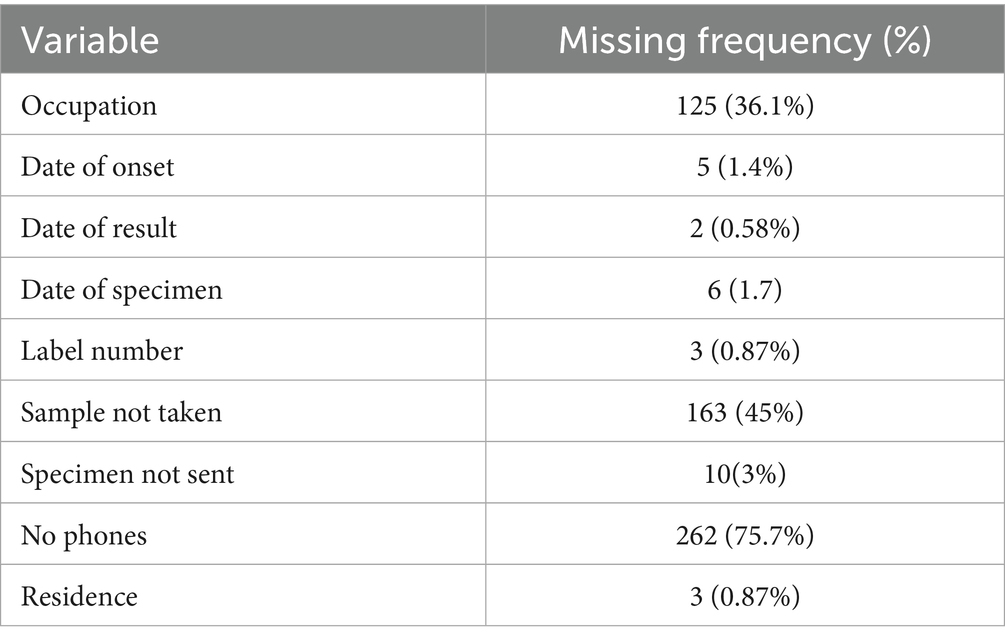Click the Variable column header

90,41
